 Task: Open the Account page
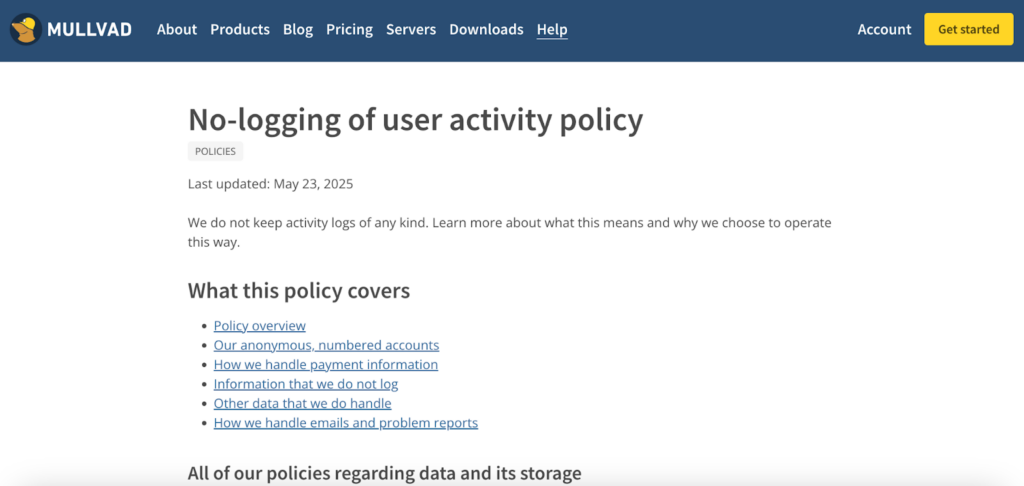(884, 29)
